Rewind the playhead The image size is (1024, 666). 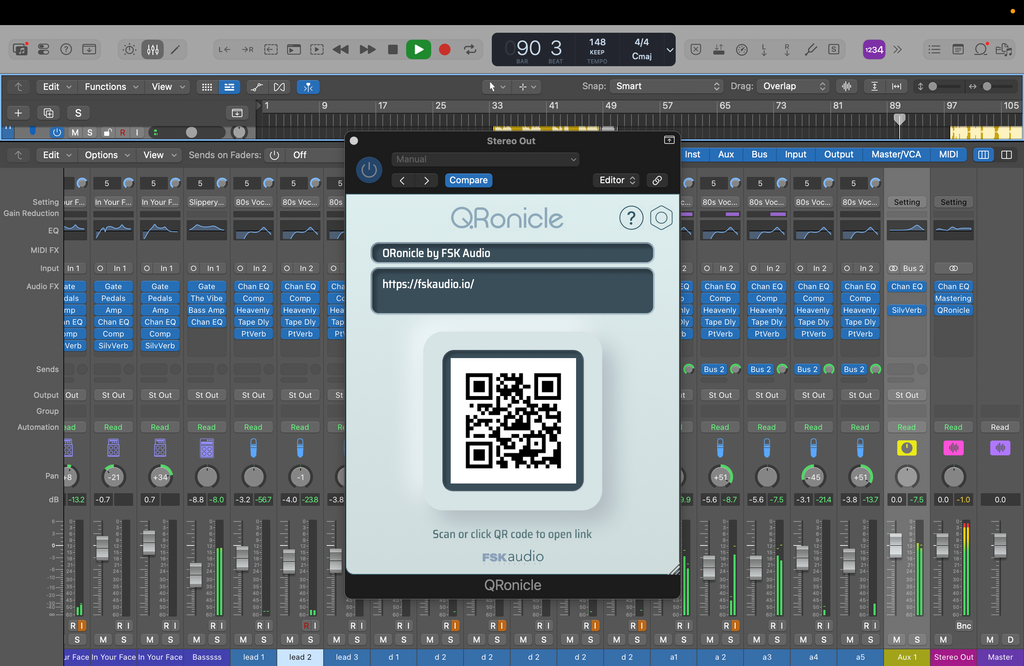[x=340, y=50]
